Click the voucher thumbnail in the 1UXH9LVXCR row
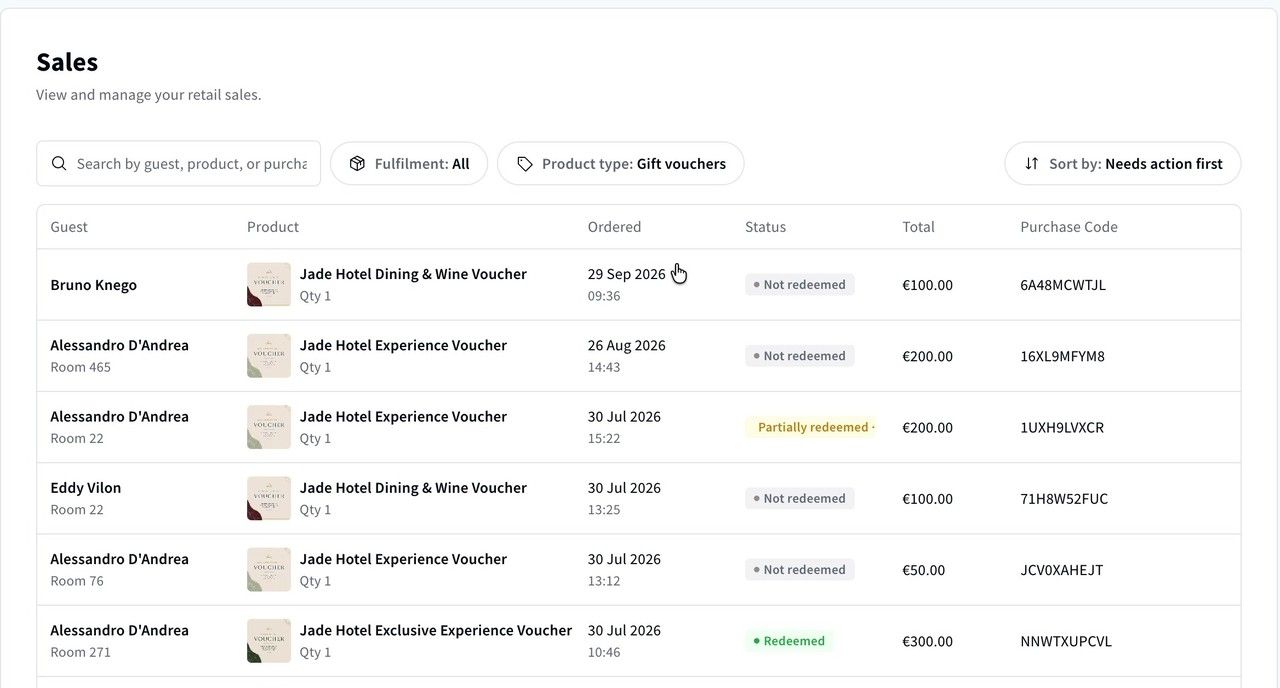The width and height of the screenshot is (1280, 688). [x=269, y=427]
